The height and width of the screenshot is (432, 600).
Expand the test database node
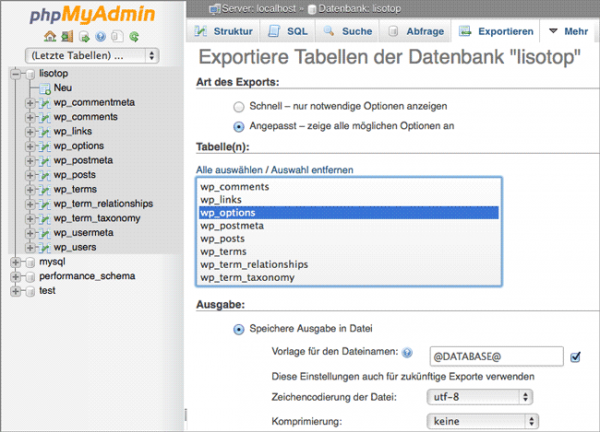click(x=16, y=292)
